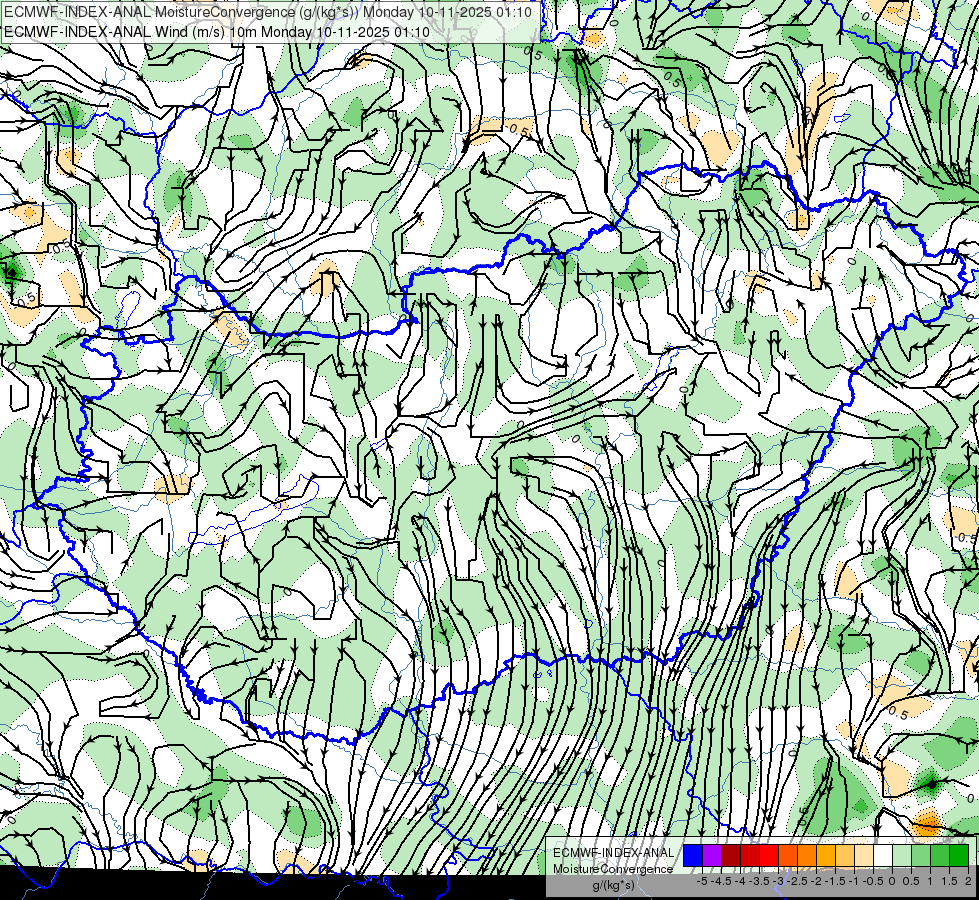
Task: Click the white legend swatch -0.5 to 0
Action: click(883, 856)
